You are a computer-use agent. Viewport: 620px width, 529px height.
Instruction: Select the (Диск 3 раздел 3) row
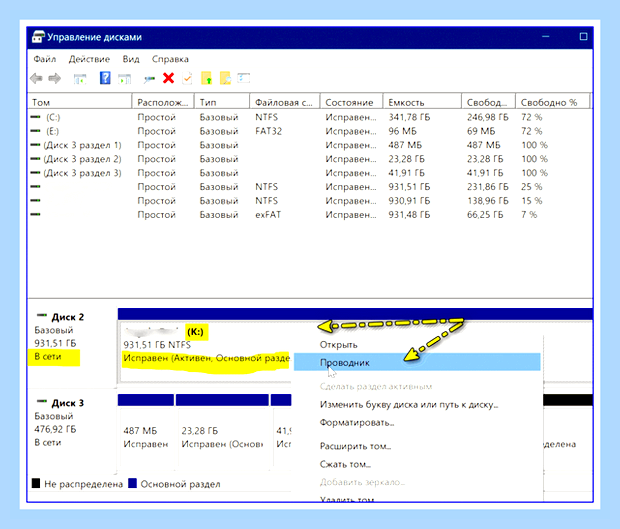point(310,173)
